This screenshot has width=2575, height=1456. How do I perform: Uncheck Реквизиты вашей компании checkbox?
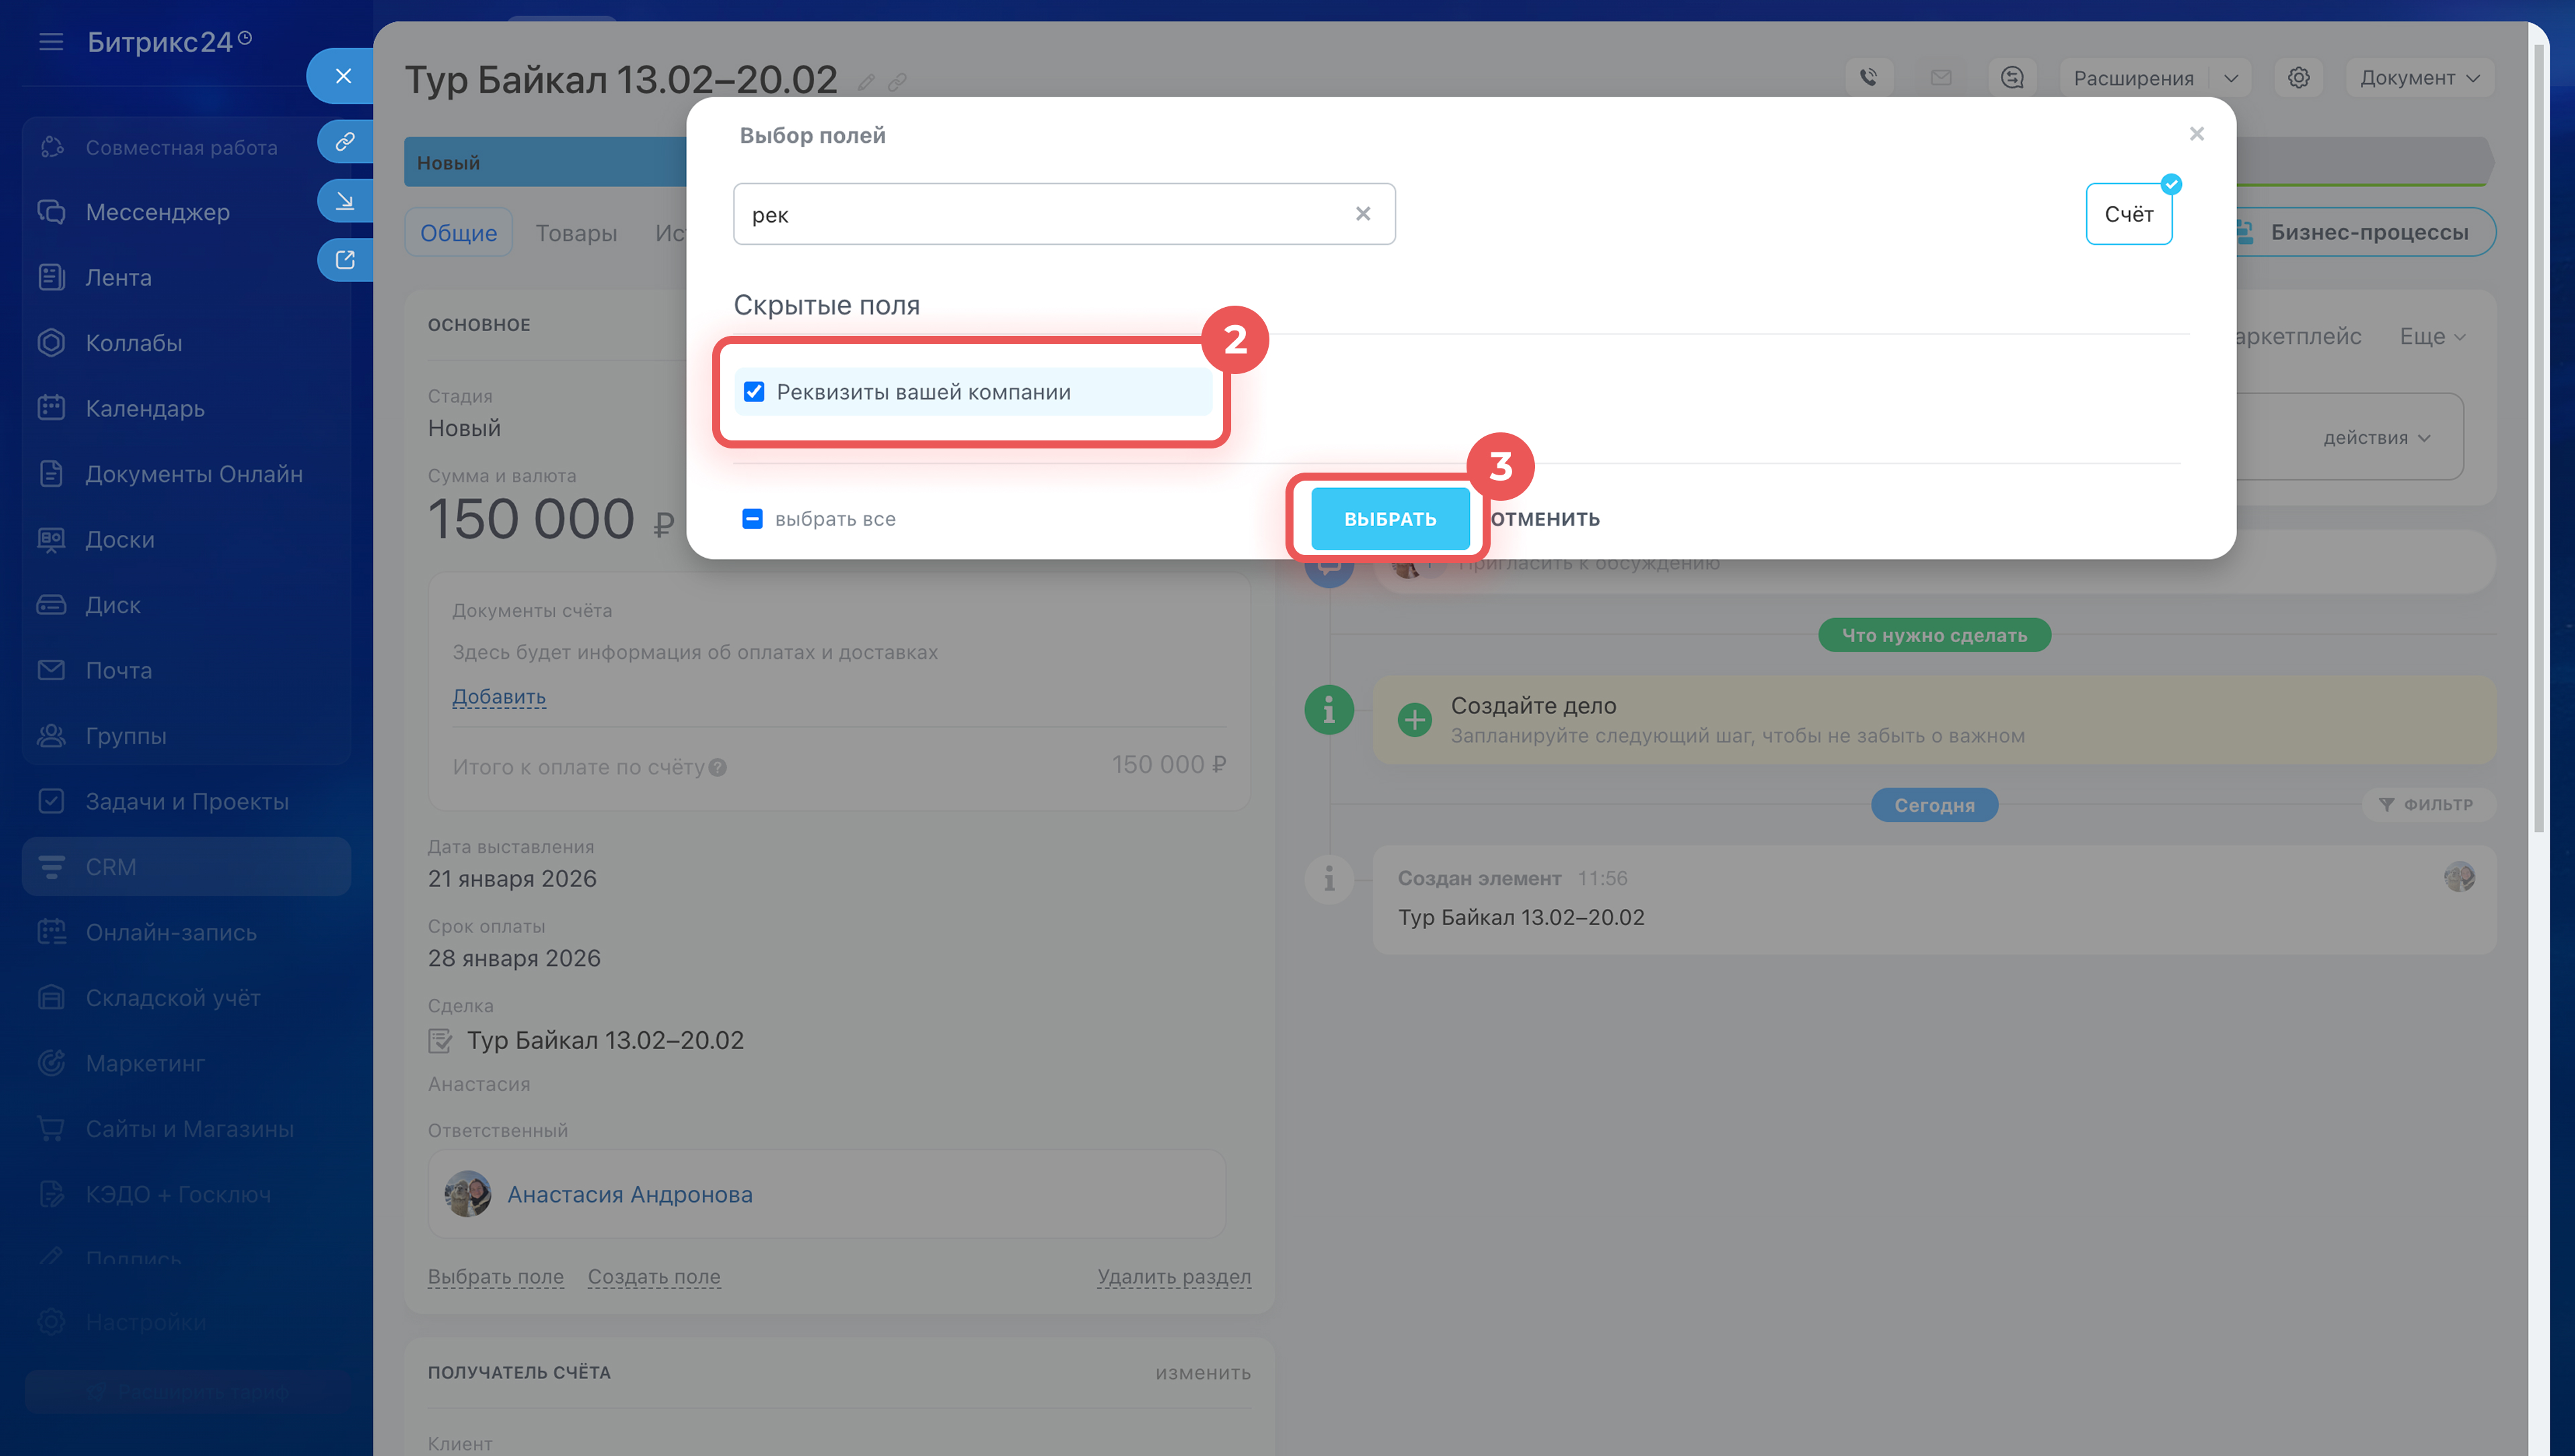[754, 392]
